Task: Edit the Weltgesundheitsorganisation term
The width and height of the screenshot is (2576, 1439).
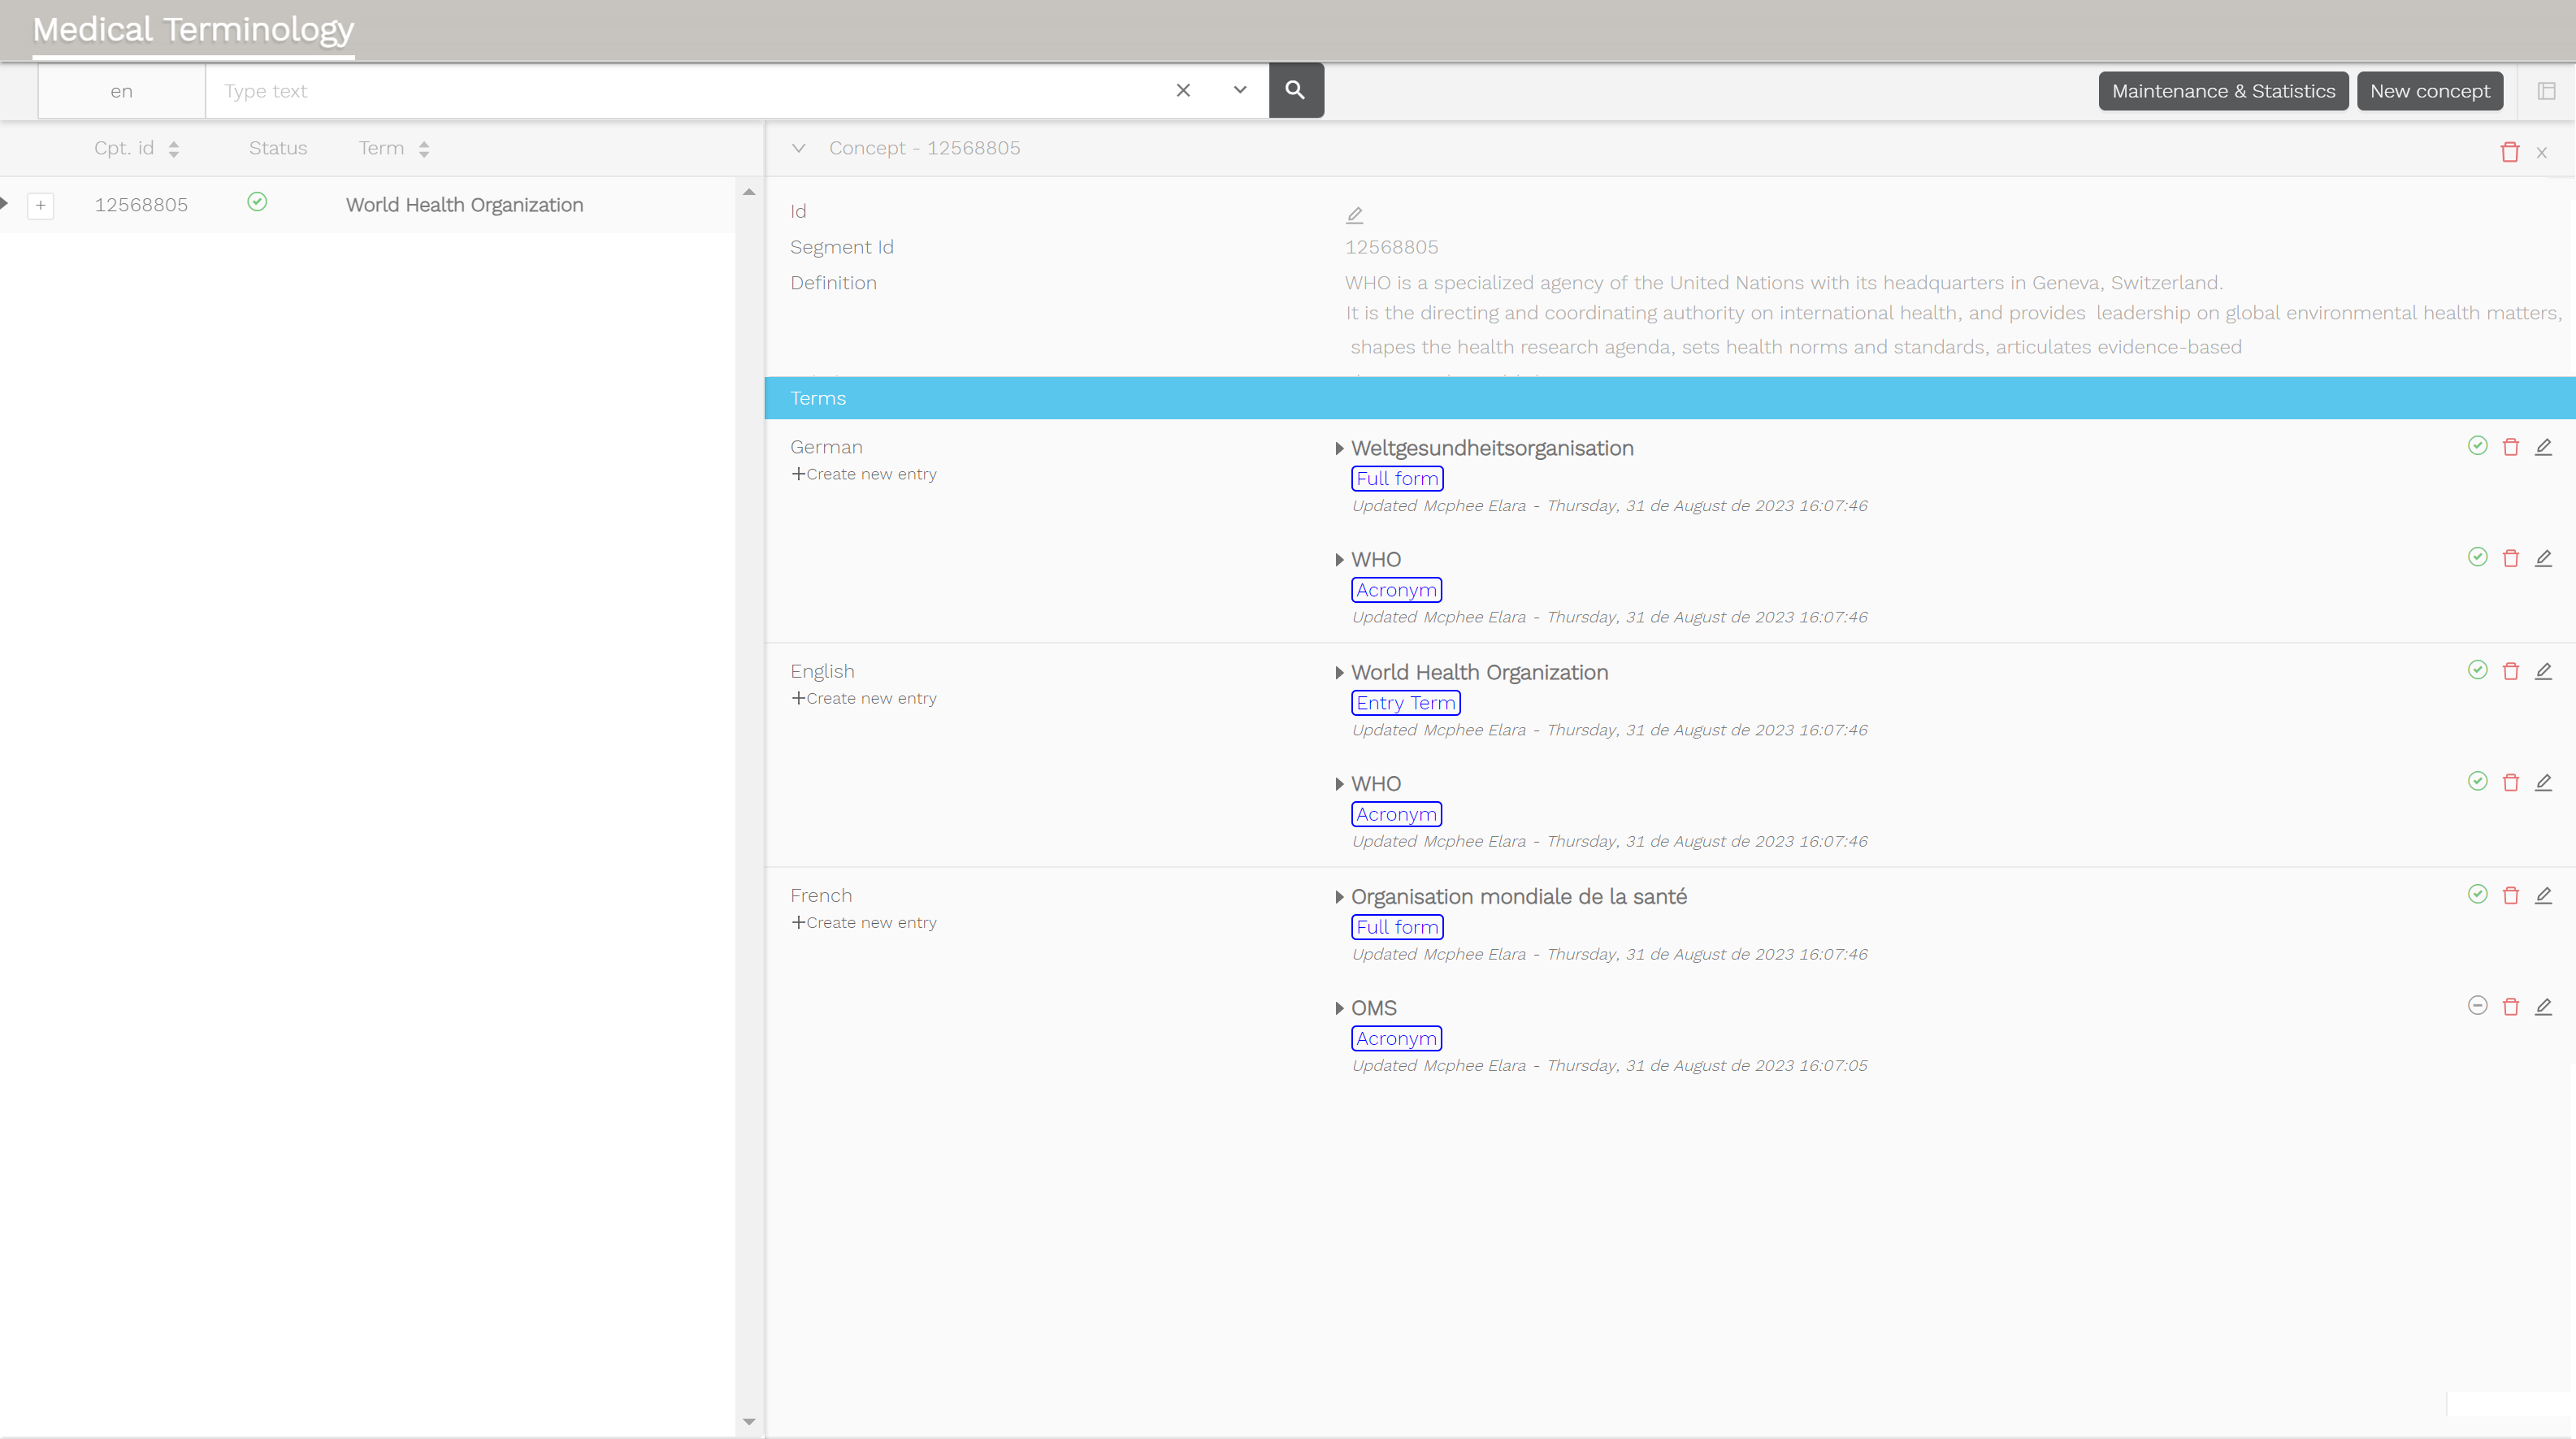Action: [2545, 447]
